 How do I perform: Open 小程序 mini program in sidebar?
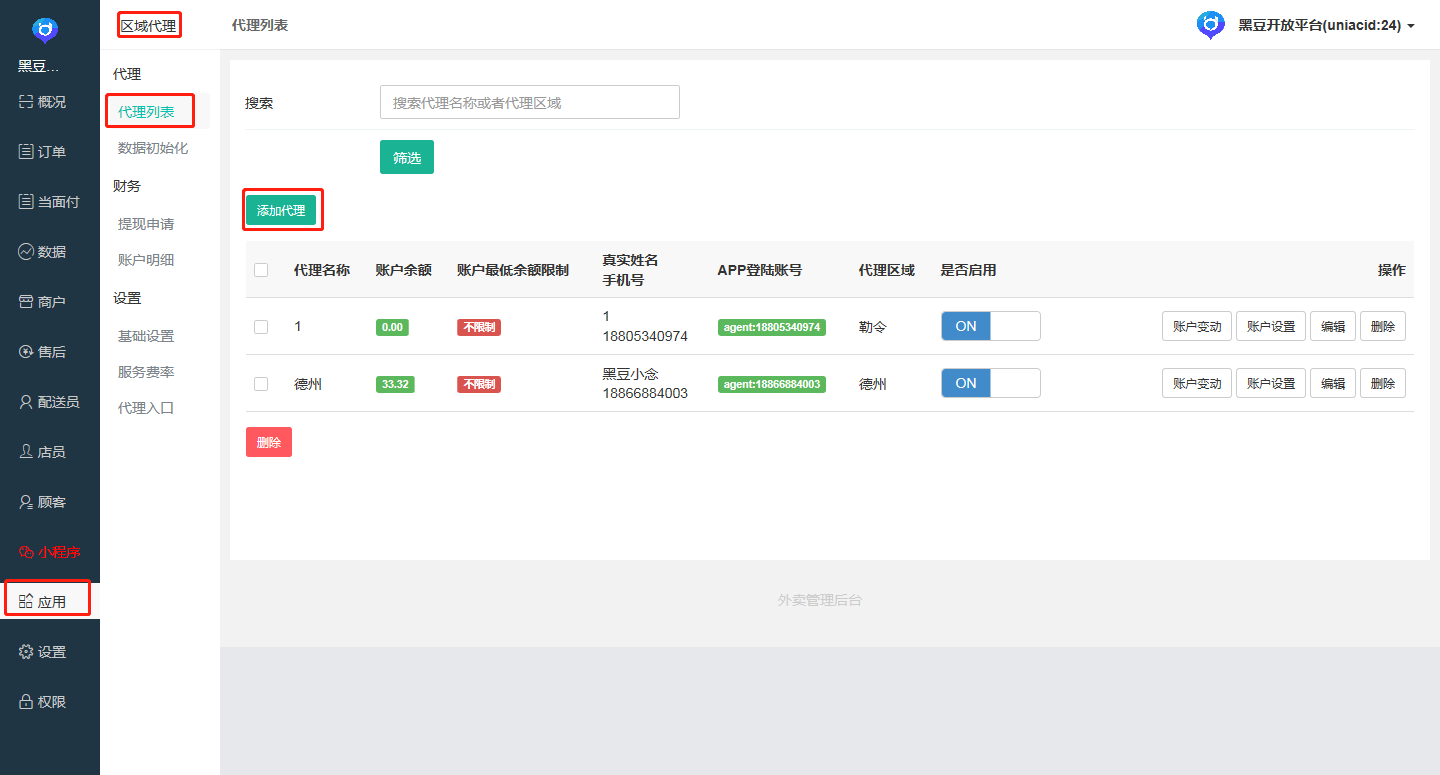coord(49,552)
